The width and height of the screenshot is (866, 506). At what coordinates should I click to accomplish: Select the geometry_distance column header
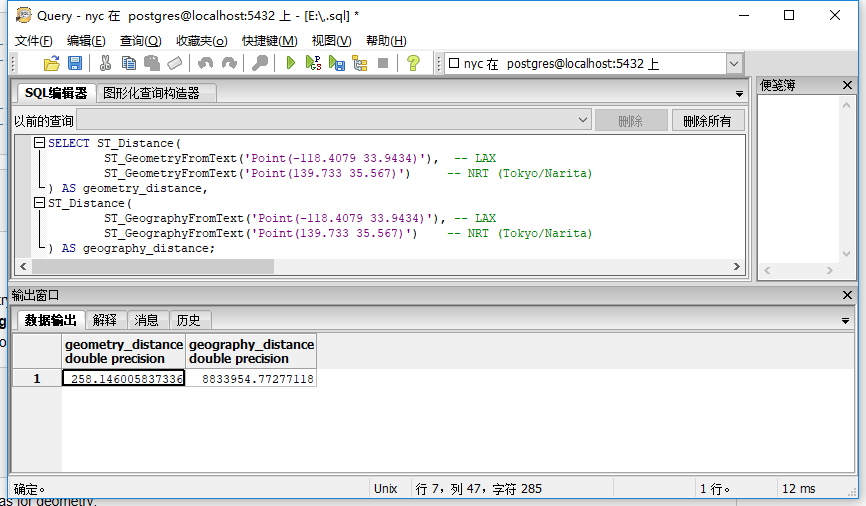124,351
